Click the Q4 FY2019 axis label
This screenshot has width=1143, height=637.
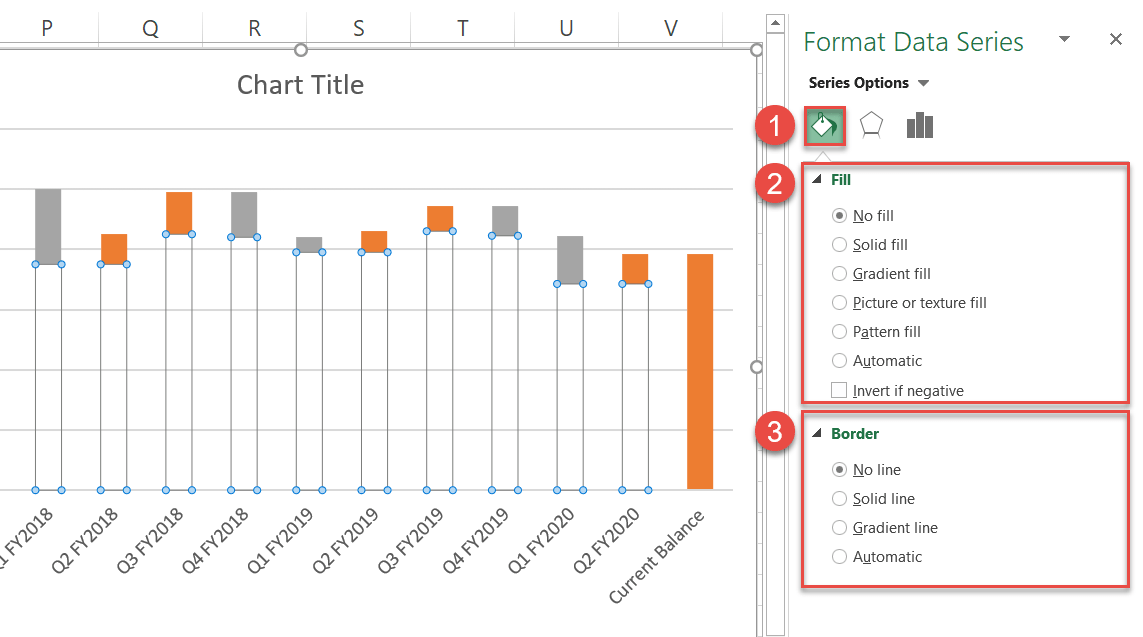476,541
